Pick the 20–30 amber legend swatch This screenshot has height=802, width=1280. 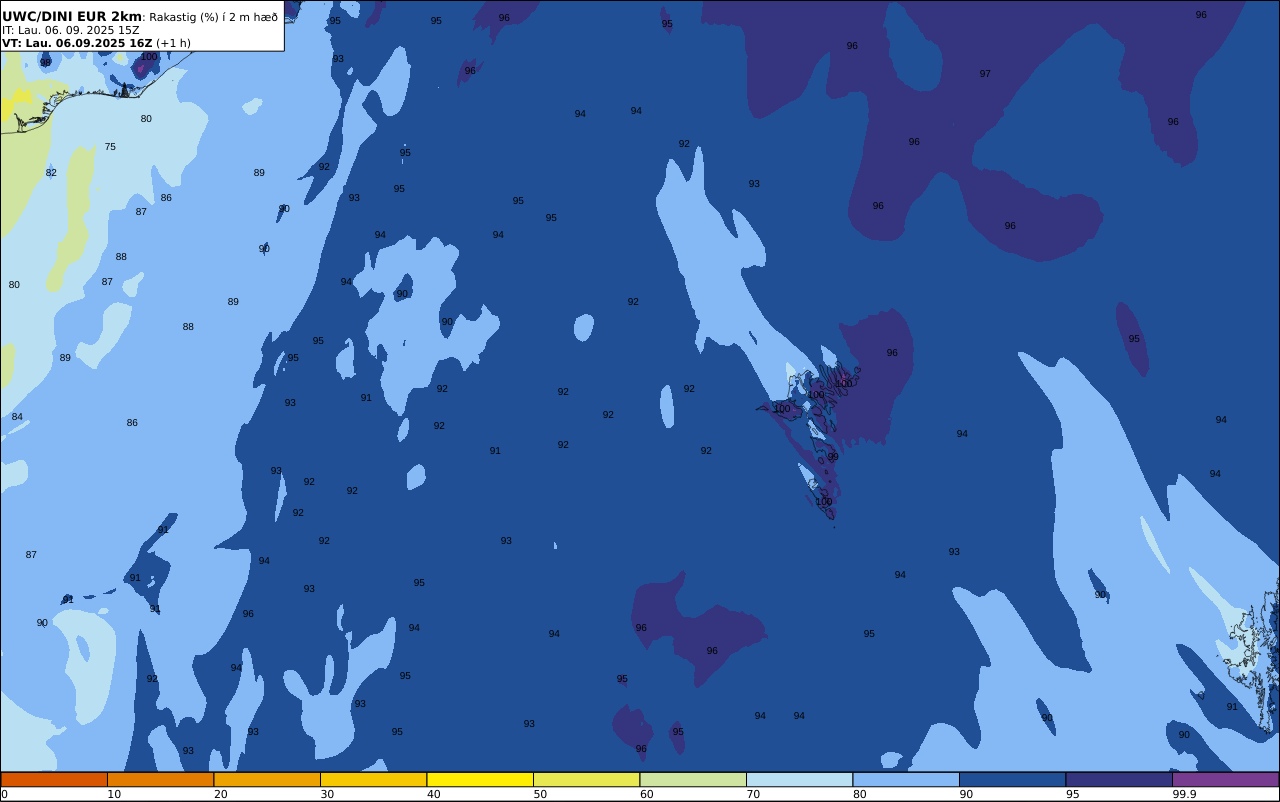point(267,779)
